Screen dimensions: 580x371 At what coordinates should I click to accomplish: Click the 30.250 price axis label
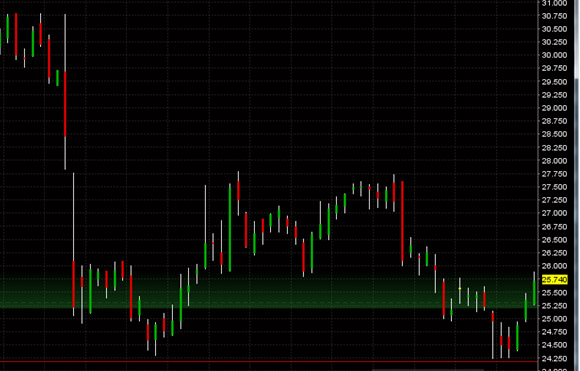(x=554, y=43)
